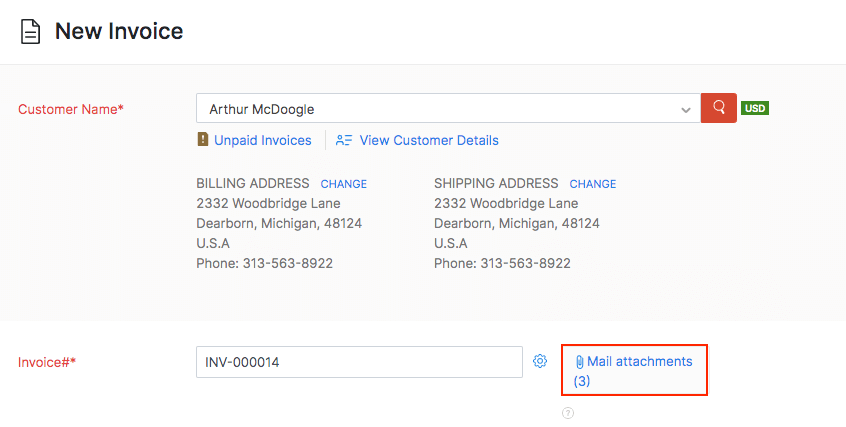The image size is (846, 427).
Task: Open the View Customer Details link
Action: click(428, 140)
